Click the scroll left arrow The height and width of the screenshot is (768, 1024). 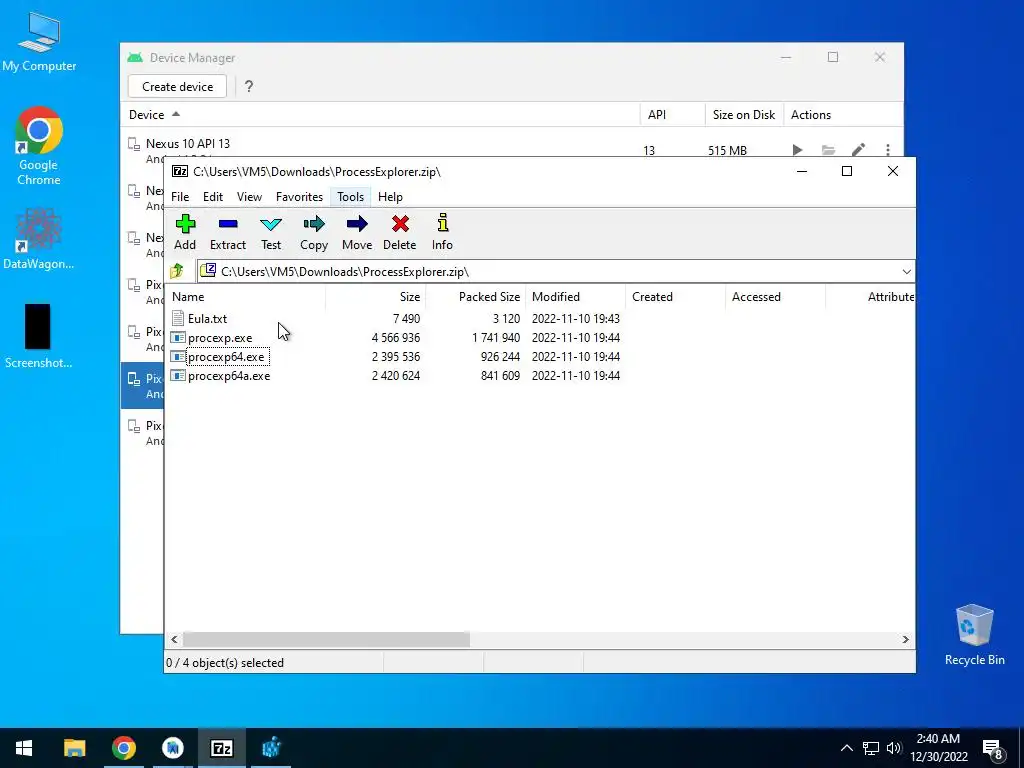tap(174, 639)
